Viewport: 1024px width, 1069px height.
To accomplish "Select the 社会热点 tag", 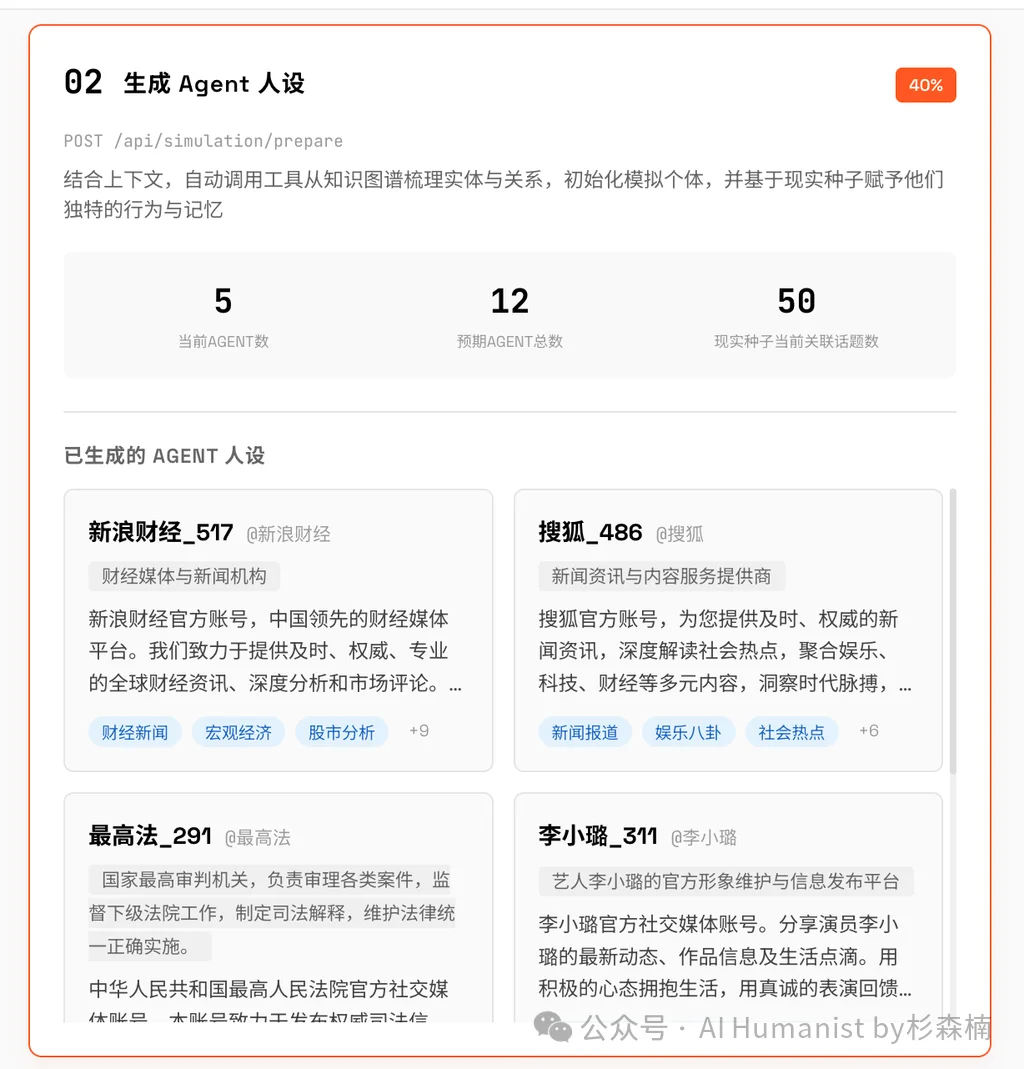I will coord(791,732).
